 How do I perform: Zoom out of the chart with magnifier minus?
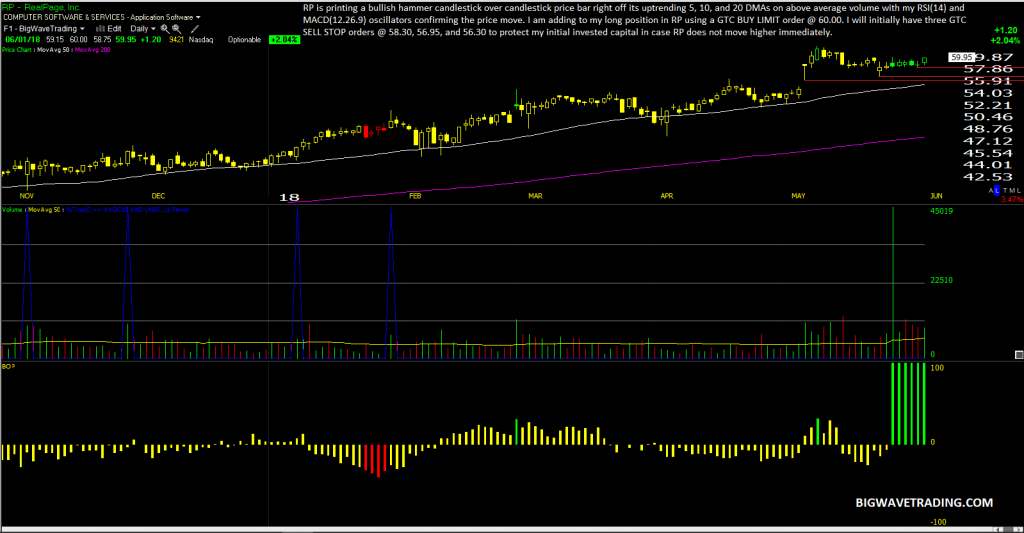click(x=177, y=29)
